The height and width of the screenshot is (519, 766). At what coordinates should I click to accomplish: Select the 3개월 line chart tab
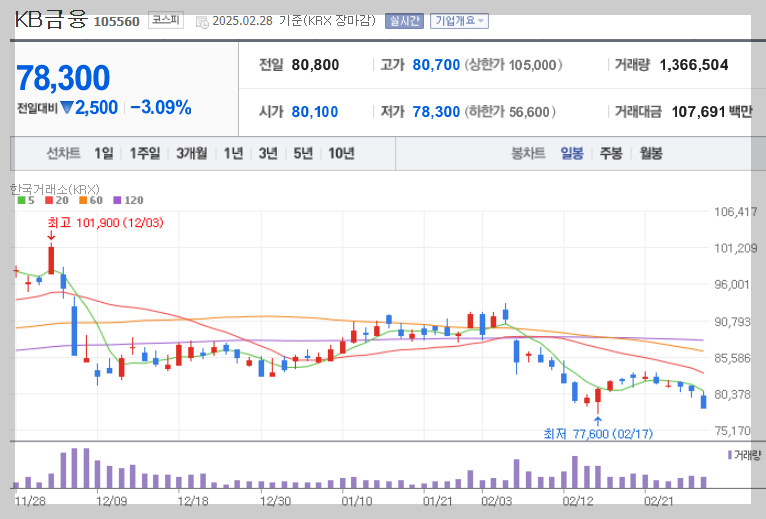(x=192, y=153)
